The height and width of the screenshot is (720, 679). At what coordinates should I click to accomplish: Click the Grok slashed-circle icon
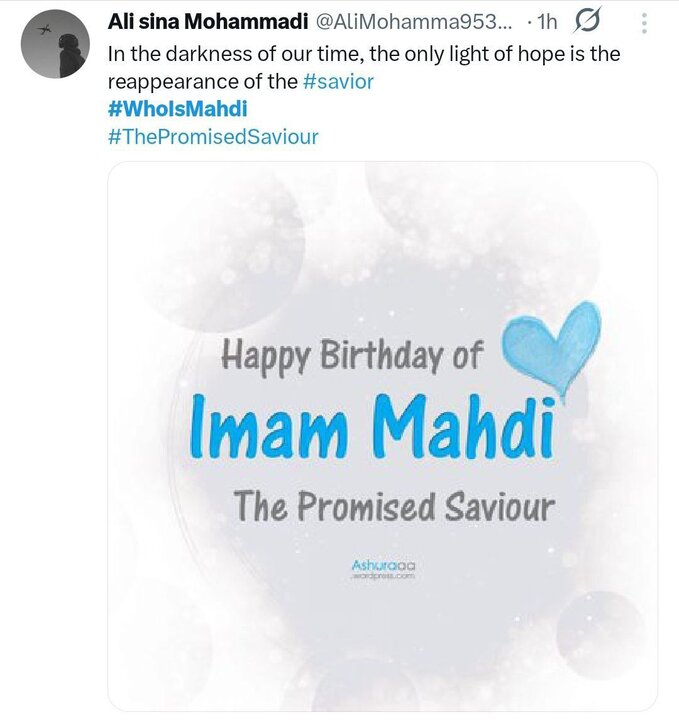591,20
